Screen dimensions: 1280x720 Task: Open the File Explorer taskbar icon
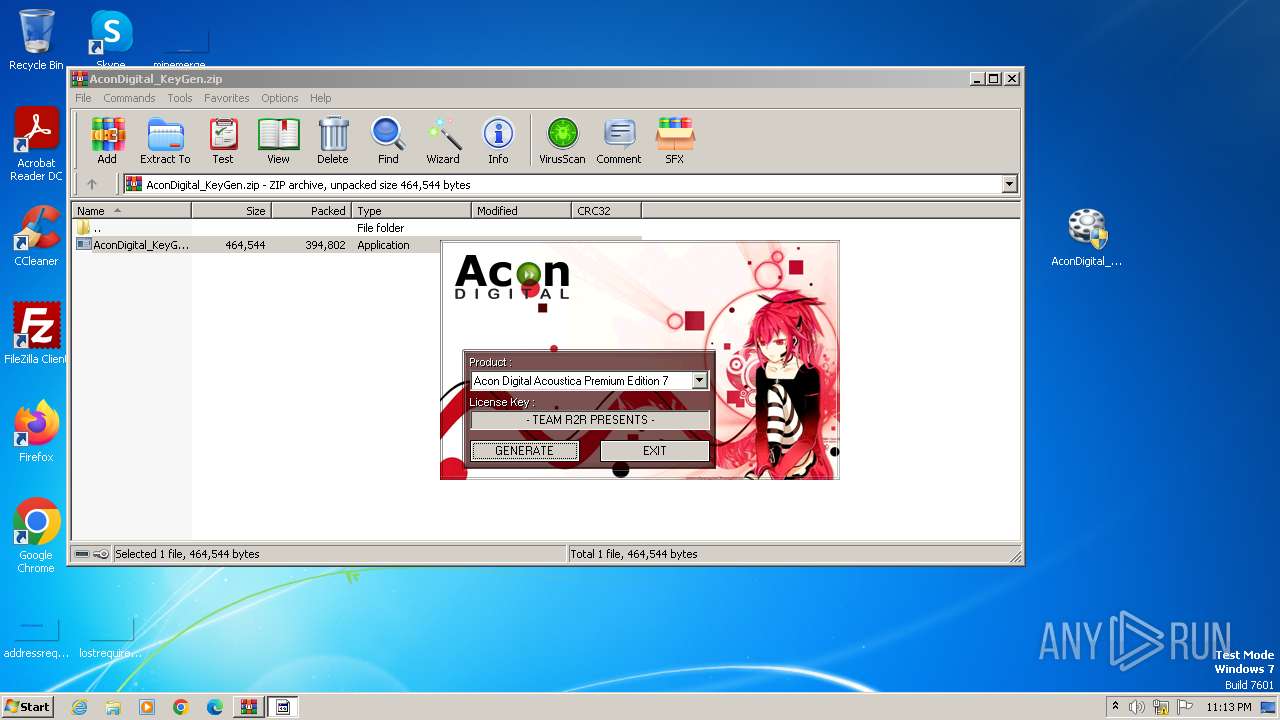pos(113,707)
